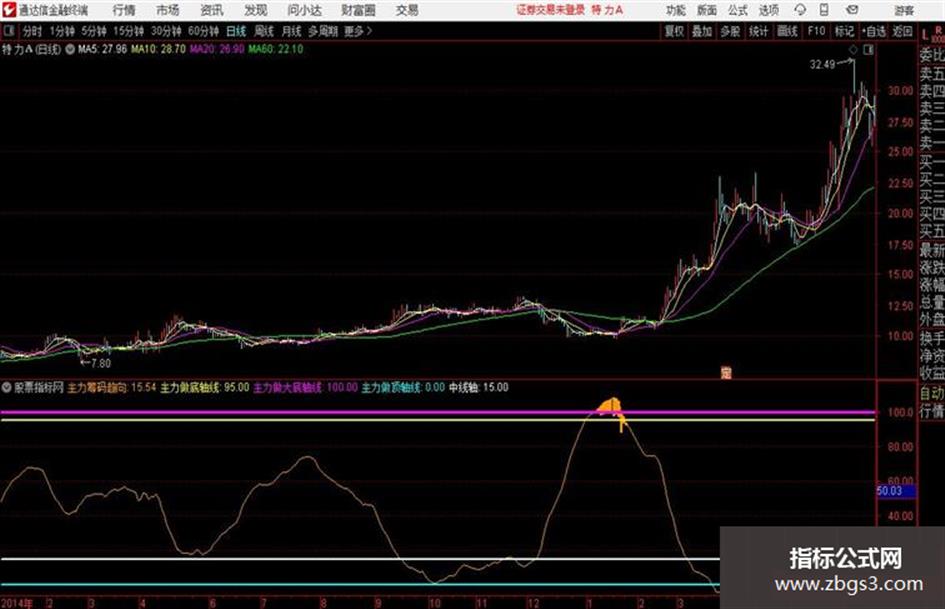Click the 统计 statistics button
Image resolution: width=945 pixels, height=609 pixels.
(x=758, y=31)
